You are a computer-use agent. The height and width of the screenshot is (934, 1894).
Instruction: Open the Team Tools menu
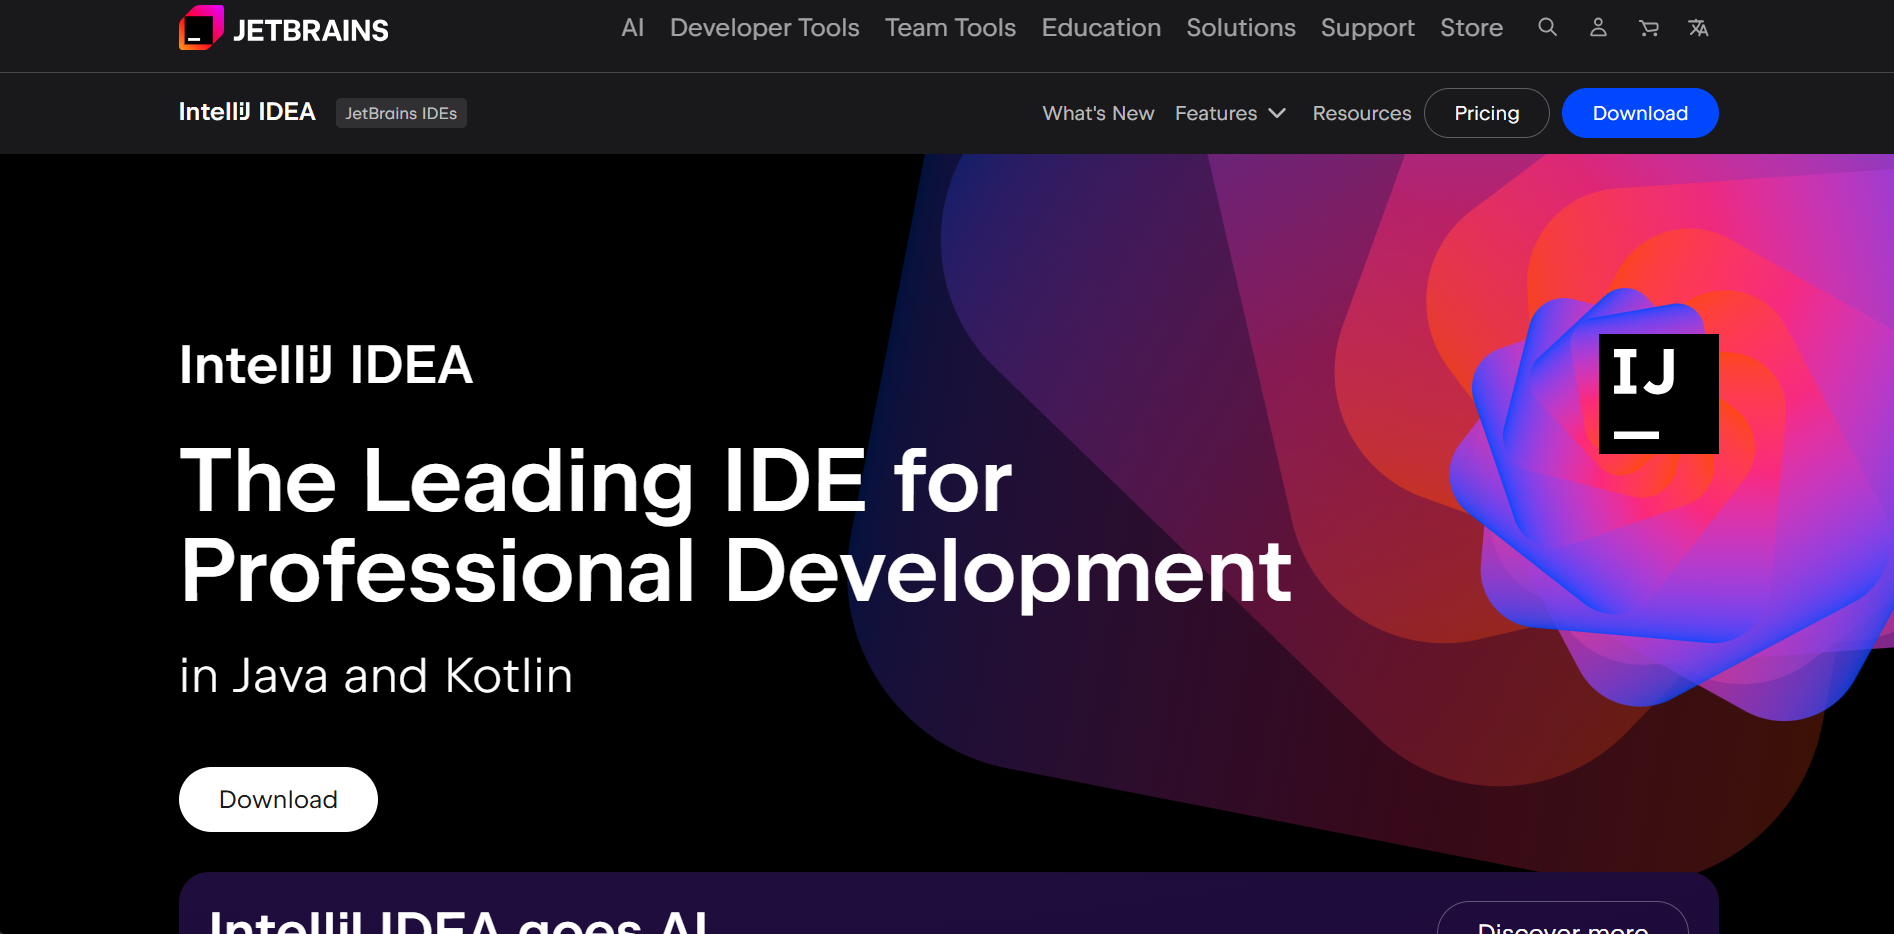coord(949,28)
